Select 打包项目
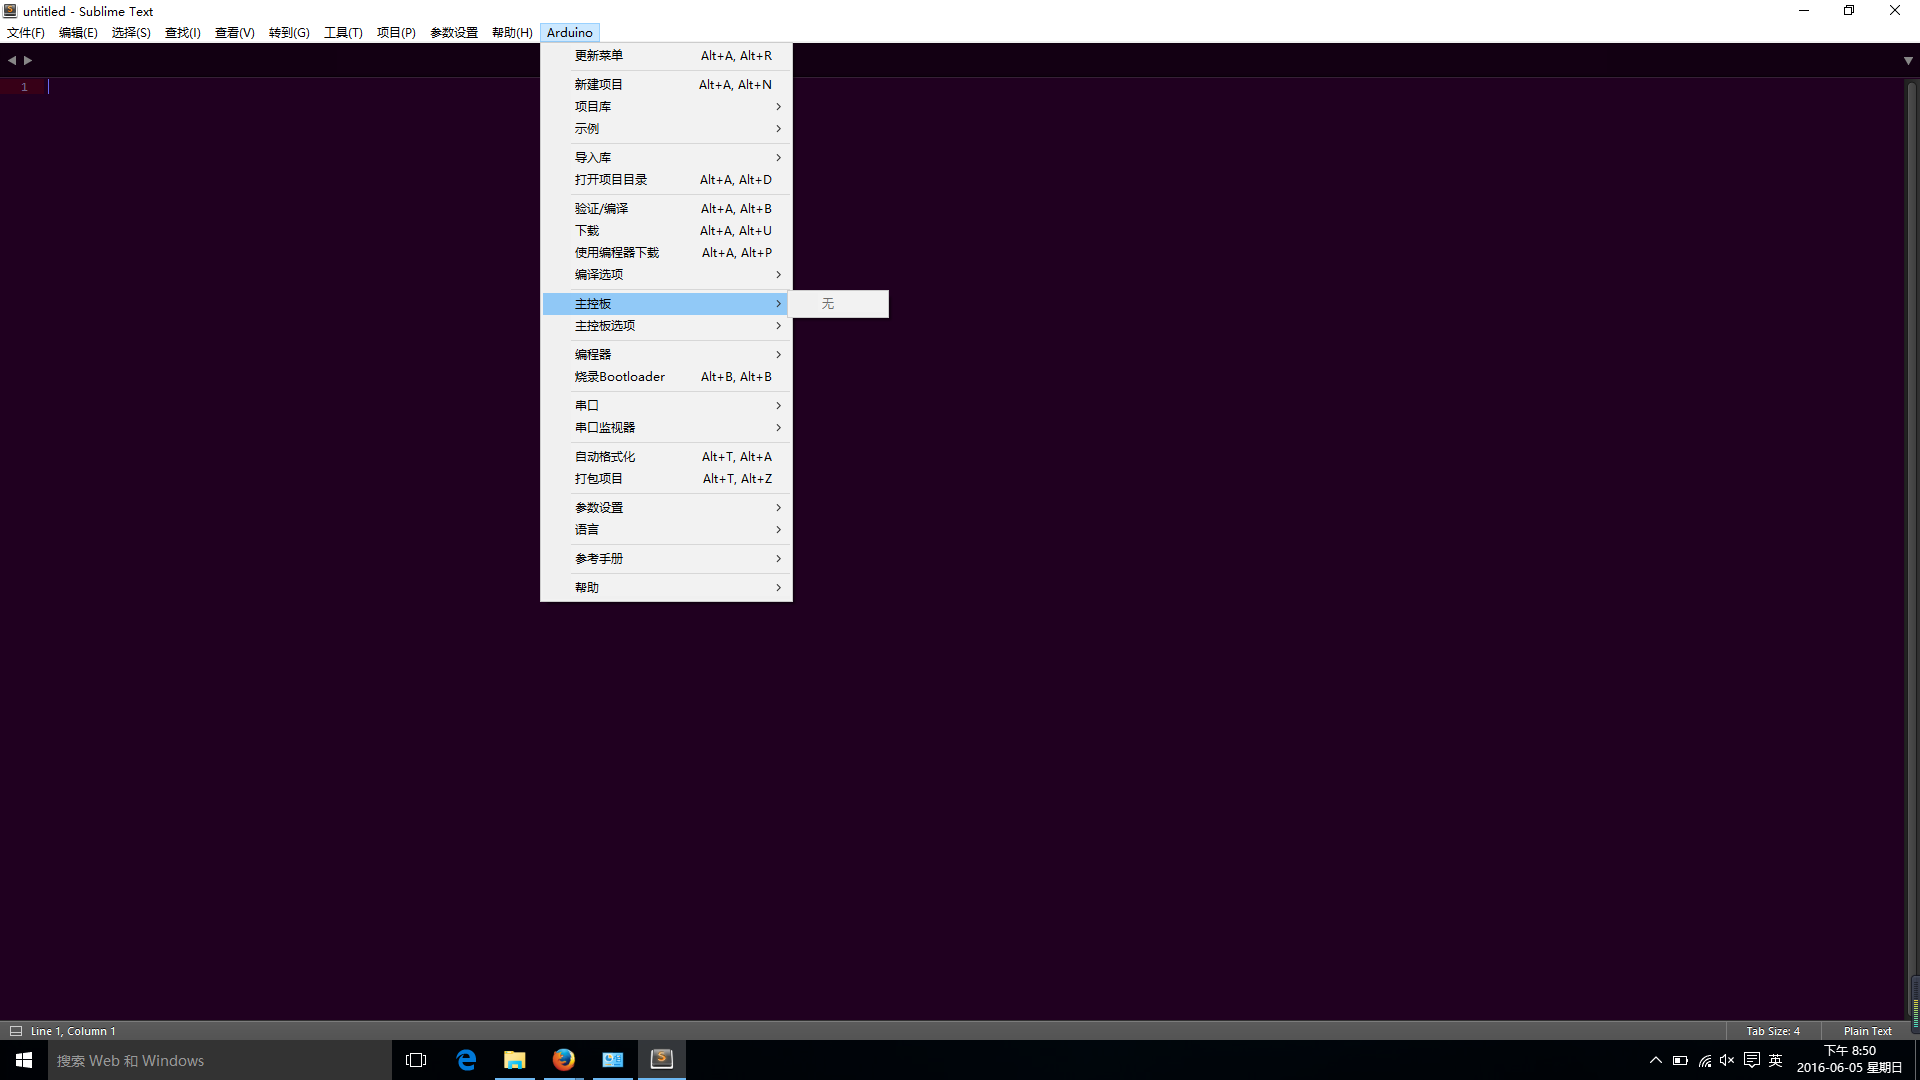This screenshot has width=1920, height=1080. tap(667, 479)
